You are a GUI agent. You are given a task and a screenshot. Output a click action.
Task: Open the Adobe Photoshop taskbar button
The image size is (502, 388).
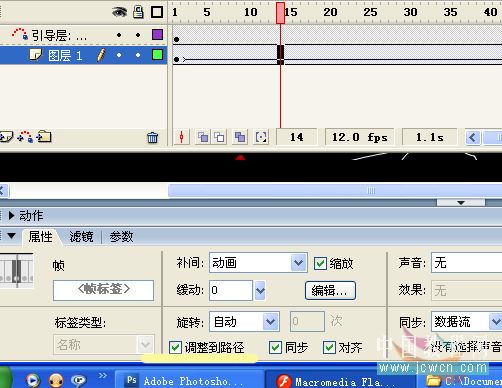coord(189,381)
